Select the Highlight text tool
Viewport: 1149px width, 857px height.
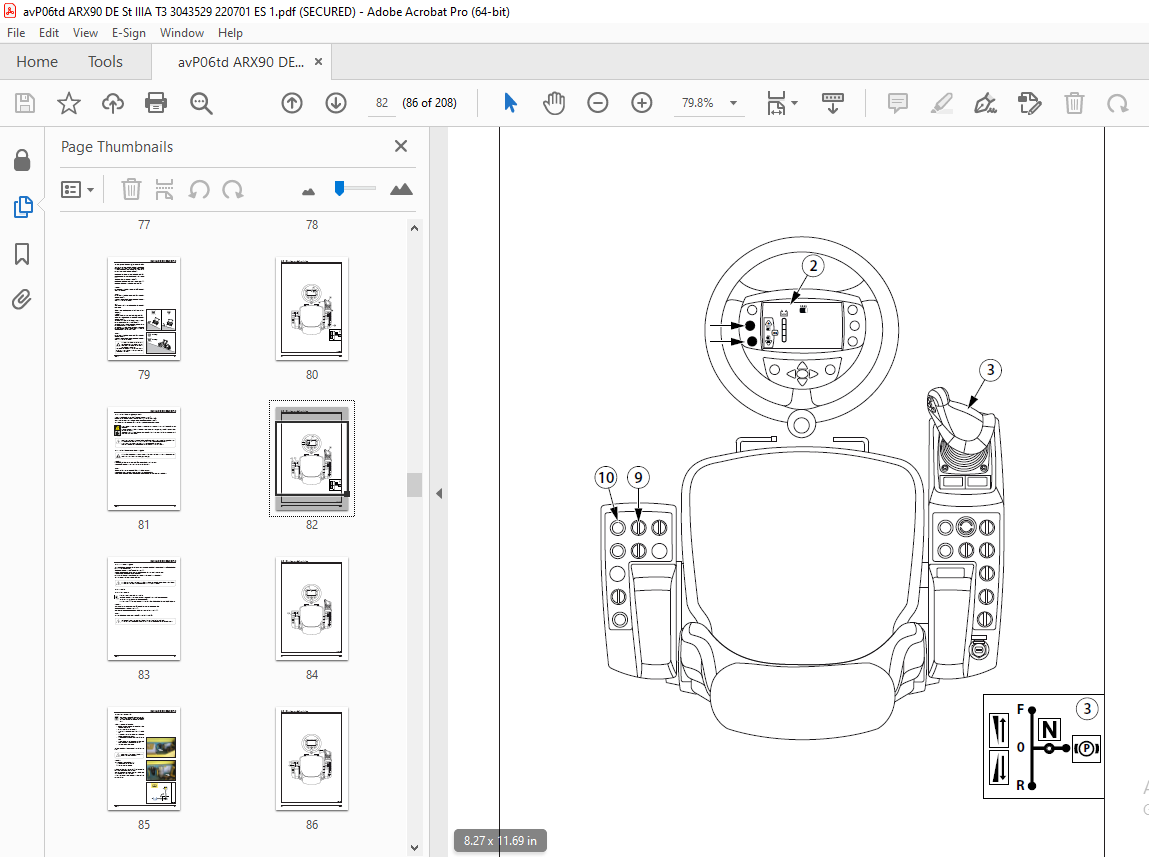tap(942, 103)
